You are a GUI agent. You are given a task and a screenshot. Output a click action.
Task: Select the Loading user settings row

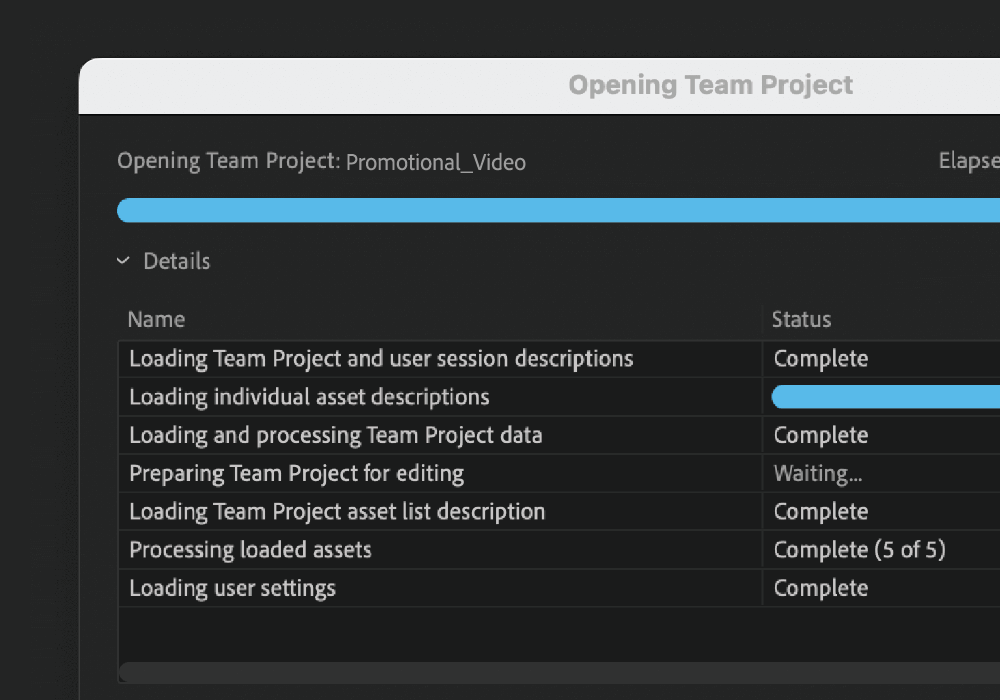pos(233,588)
